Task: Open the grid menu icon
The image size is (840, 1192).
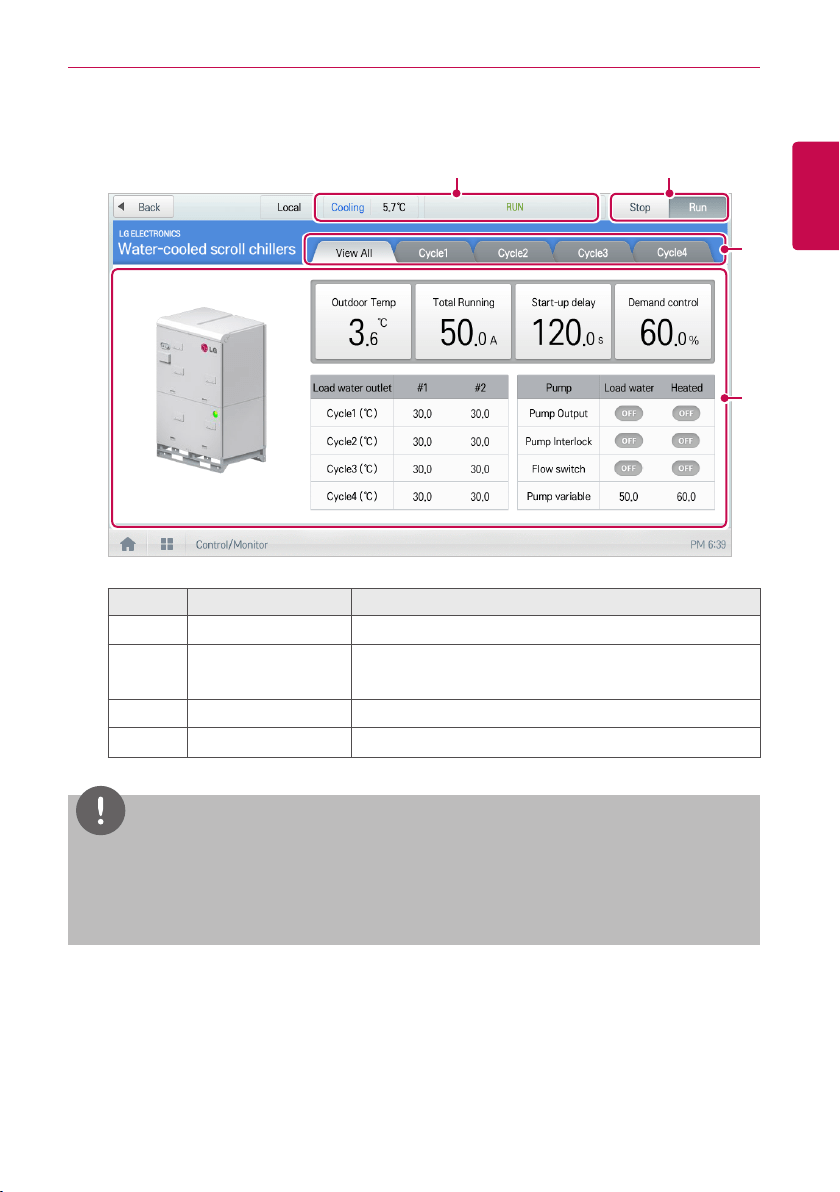Action: coord(167,544)
